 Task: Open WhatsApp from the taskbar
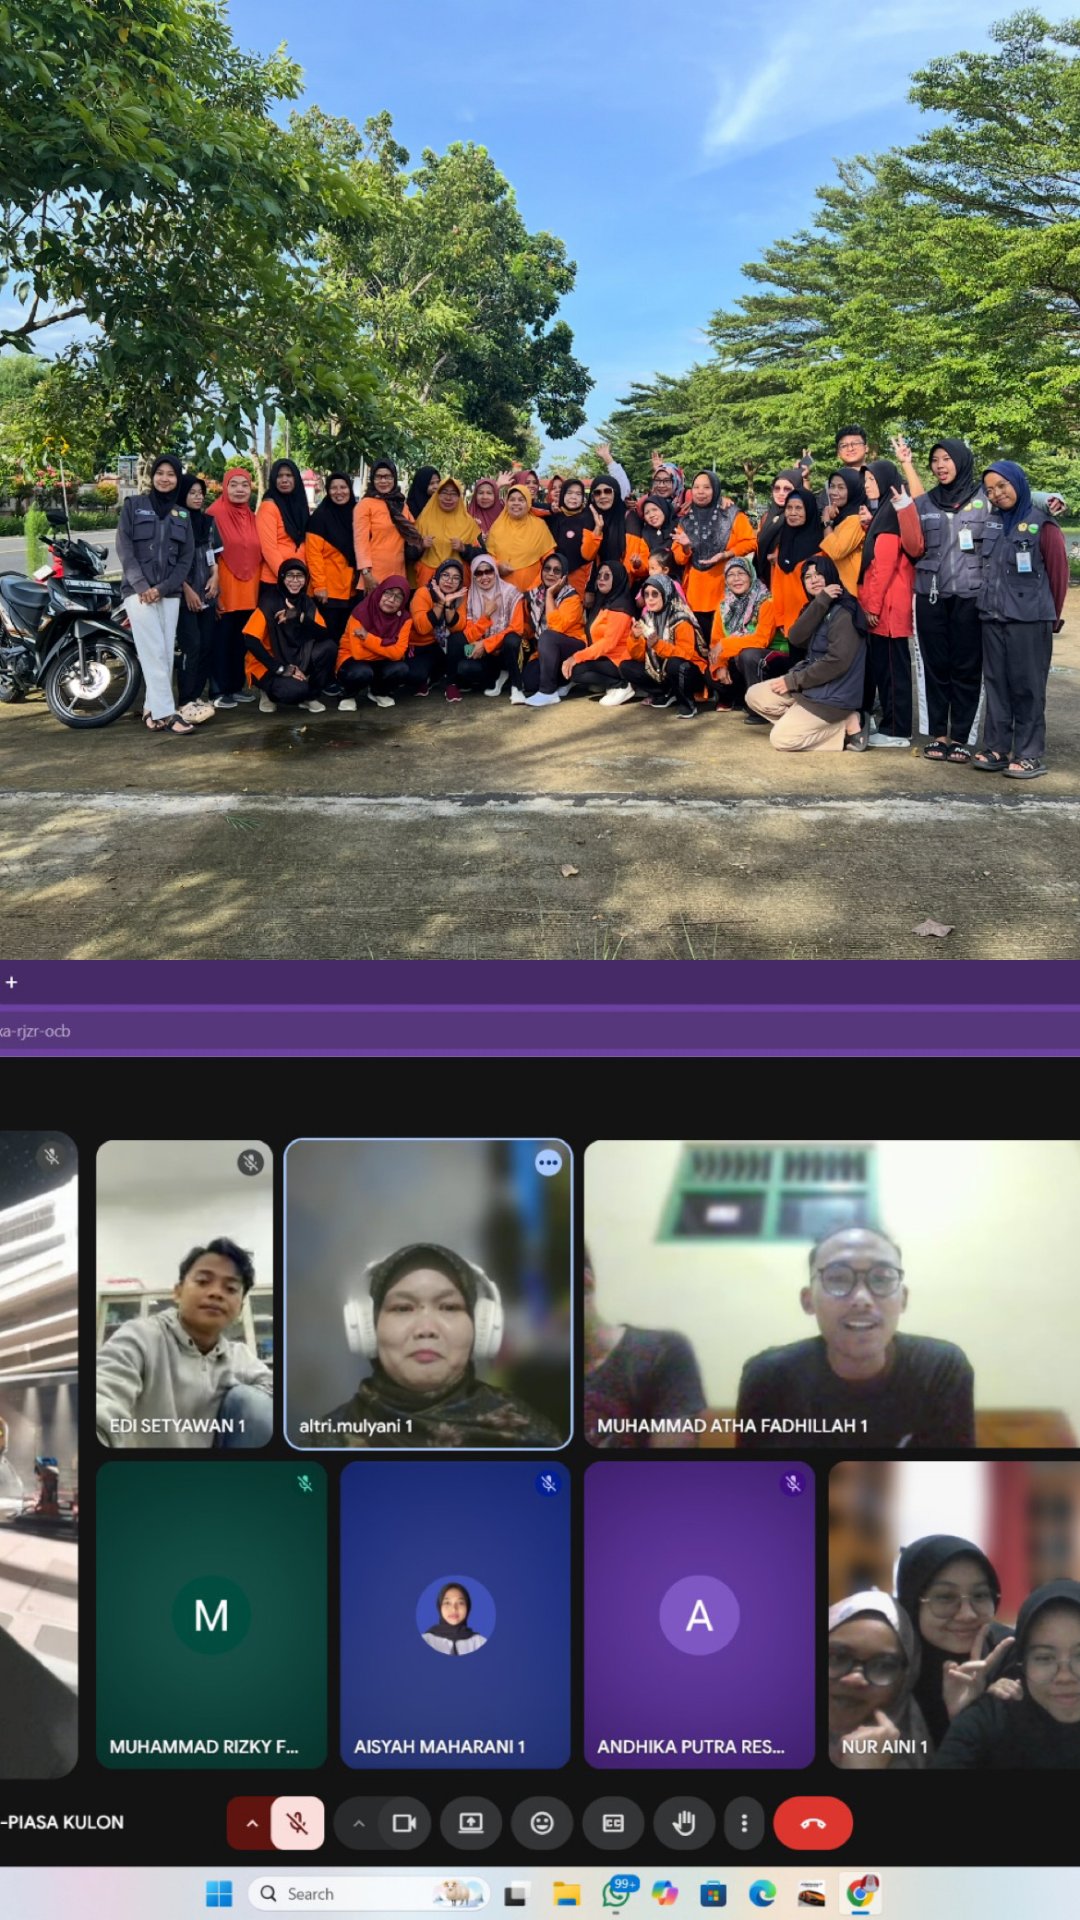pos(617,1893)
